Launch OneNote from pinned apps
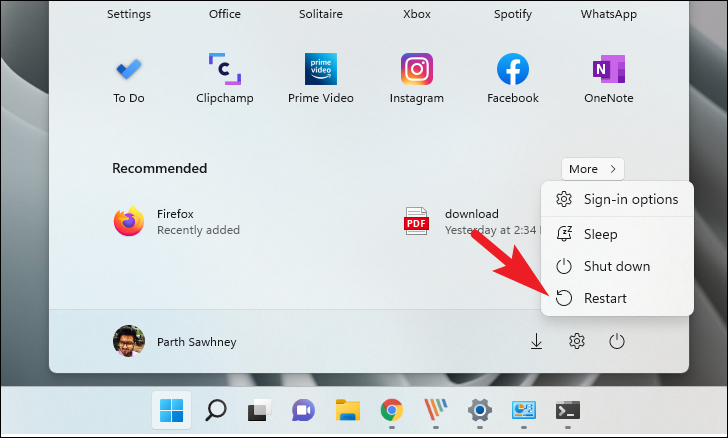The image size is (728, 438). 609,79
